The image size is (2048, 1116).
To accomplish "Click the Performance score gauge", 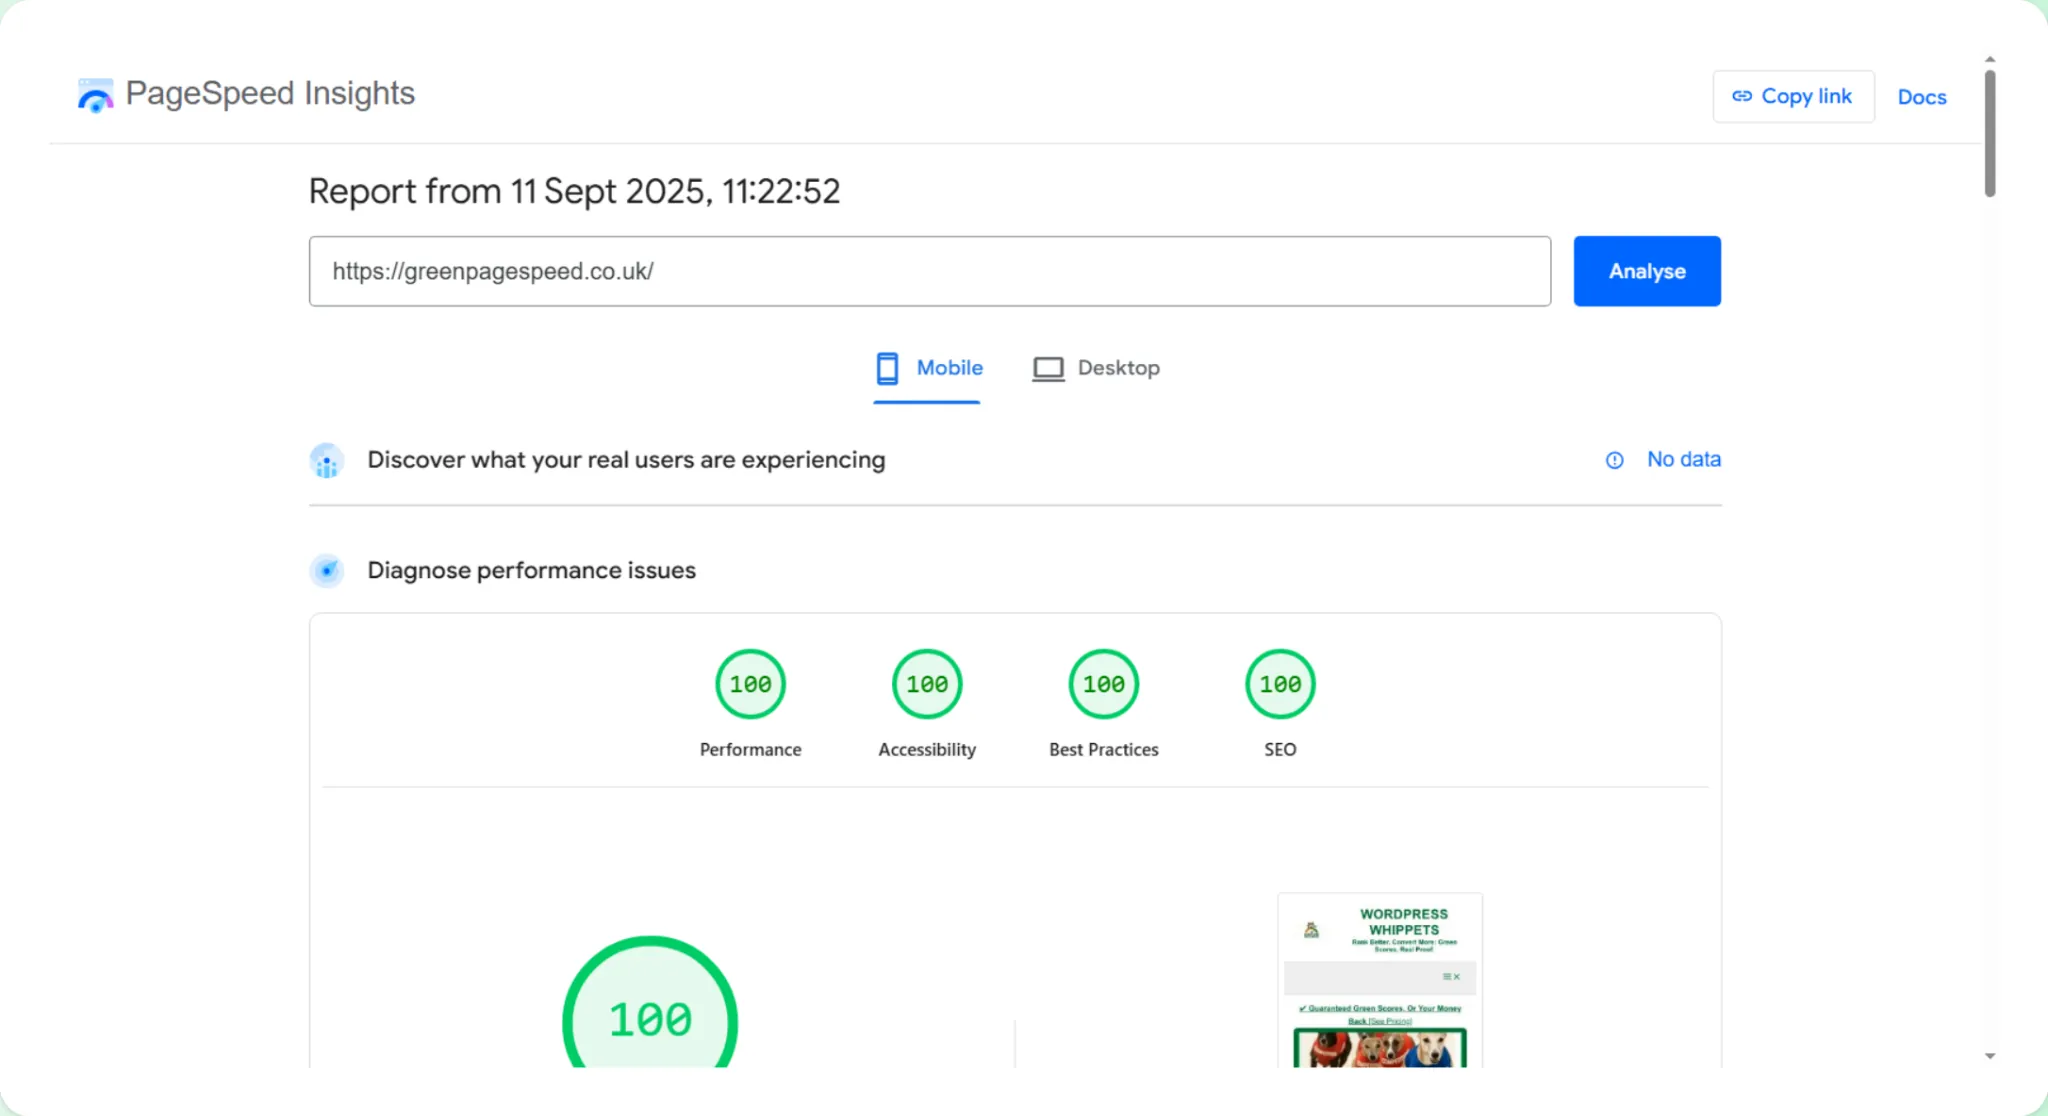I will click(x=750, y=684).
